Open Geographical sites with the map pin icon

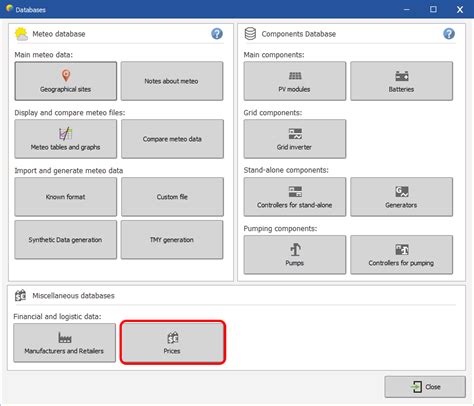tap(66, 81)
